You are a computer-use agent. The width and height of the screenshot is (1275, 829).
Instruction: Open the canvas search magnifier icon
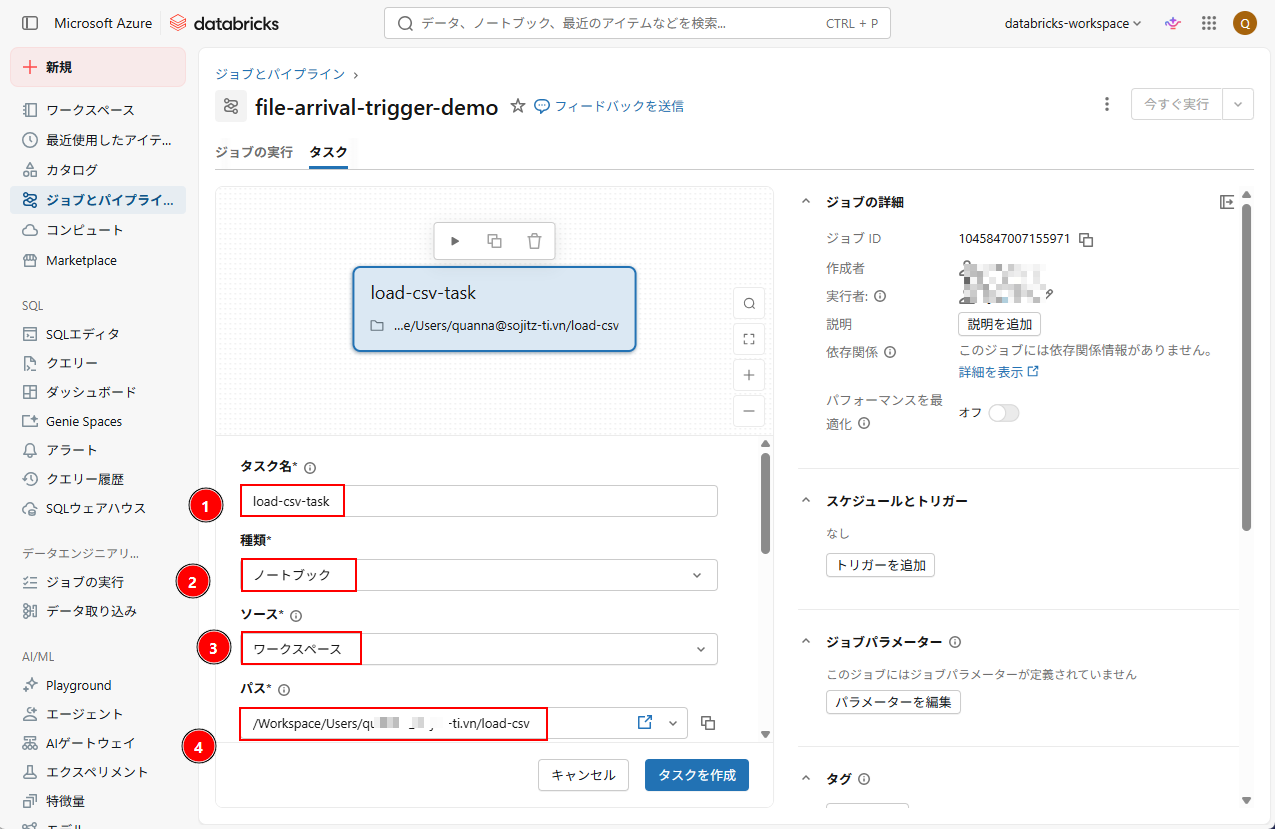[748, 303]
